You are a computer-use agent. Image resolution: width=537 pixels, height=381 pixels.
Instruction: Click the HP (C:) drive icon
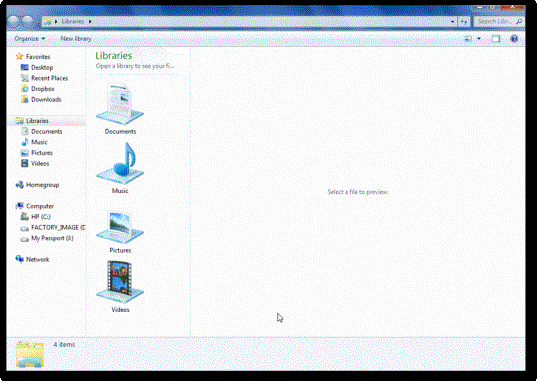(25, 217)
